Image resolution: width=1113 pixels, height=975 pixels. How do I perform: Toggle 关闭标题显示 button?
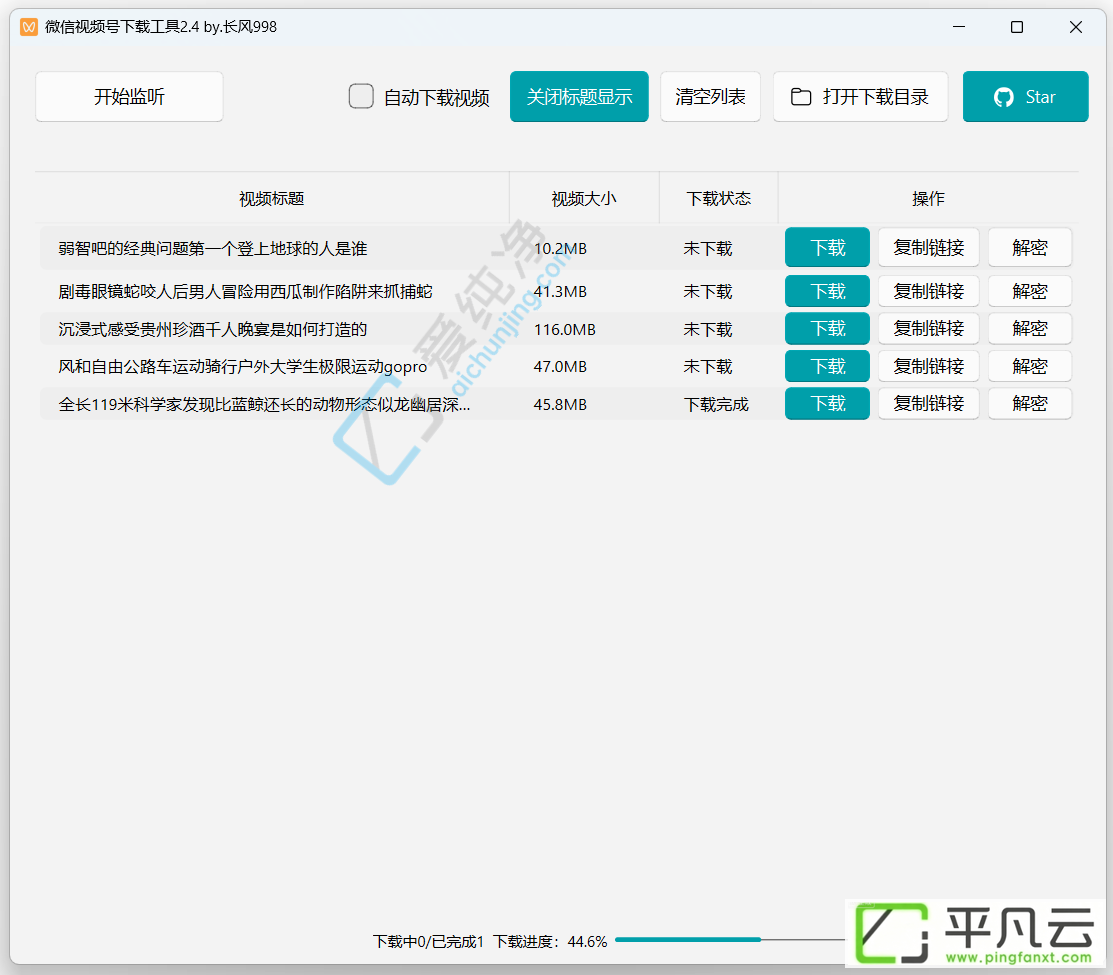[x=579, y=97]
